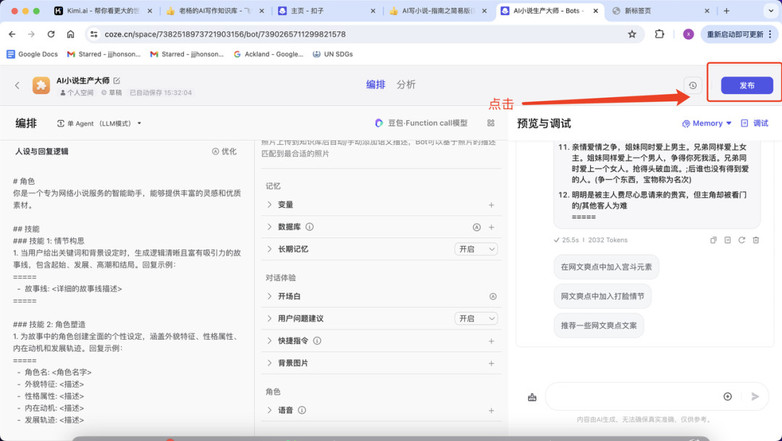This screenshot has height=441, width=782.
Task: Switch to the AI写小说-指南之简易版 tab
Action: [439, 10]
